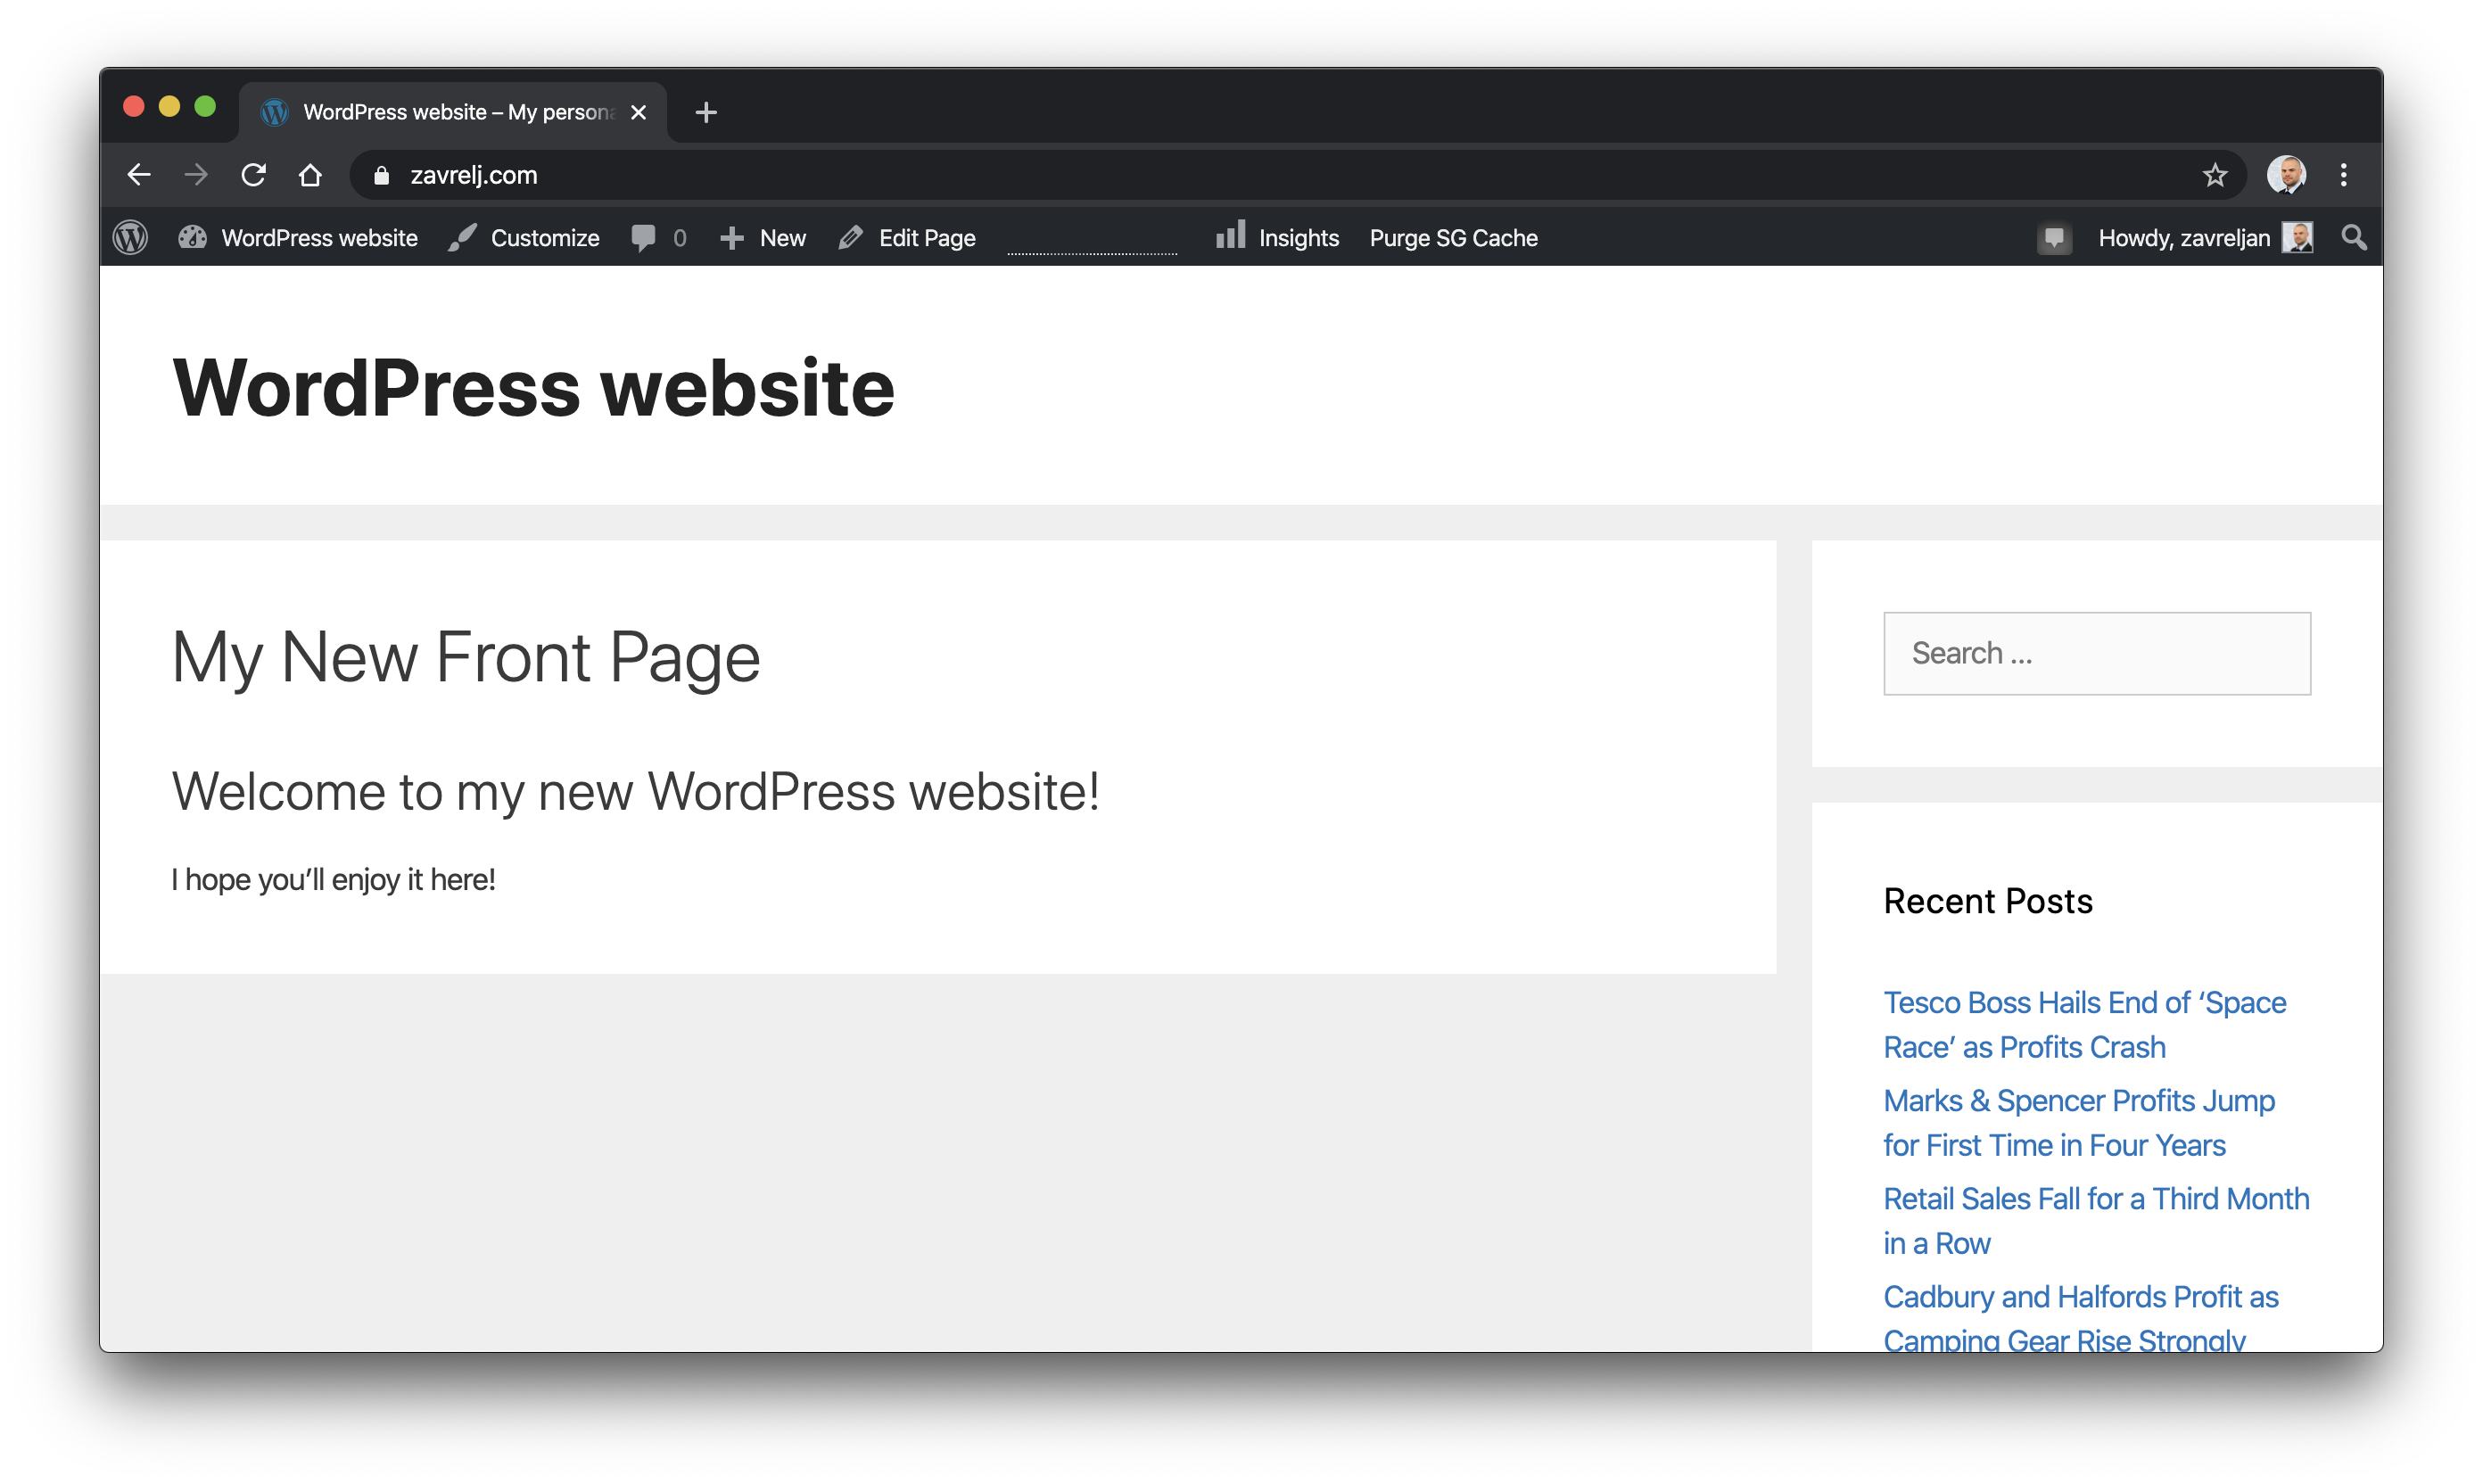View comments bubble in admin bar
This screenshot has height=1484, width=2483.
(658, 238)
